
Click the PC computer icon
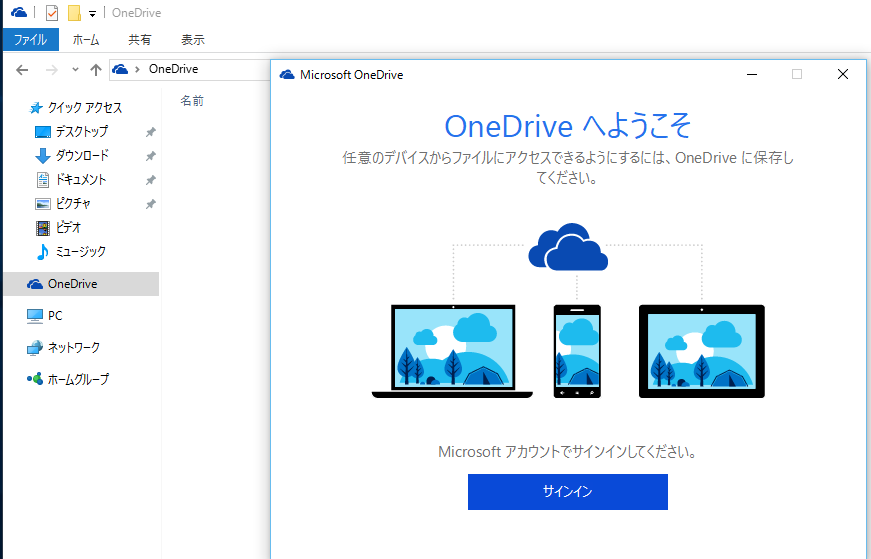(x=35, y=316)
